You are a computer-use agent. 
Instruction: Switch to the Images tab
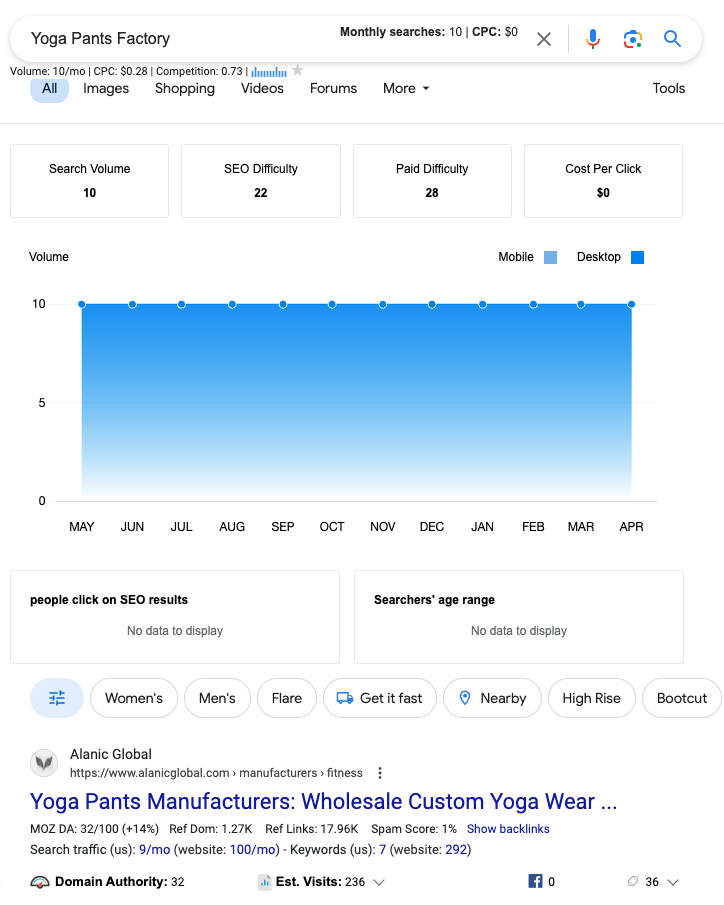(106, 88)
